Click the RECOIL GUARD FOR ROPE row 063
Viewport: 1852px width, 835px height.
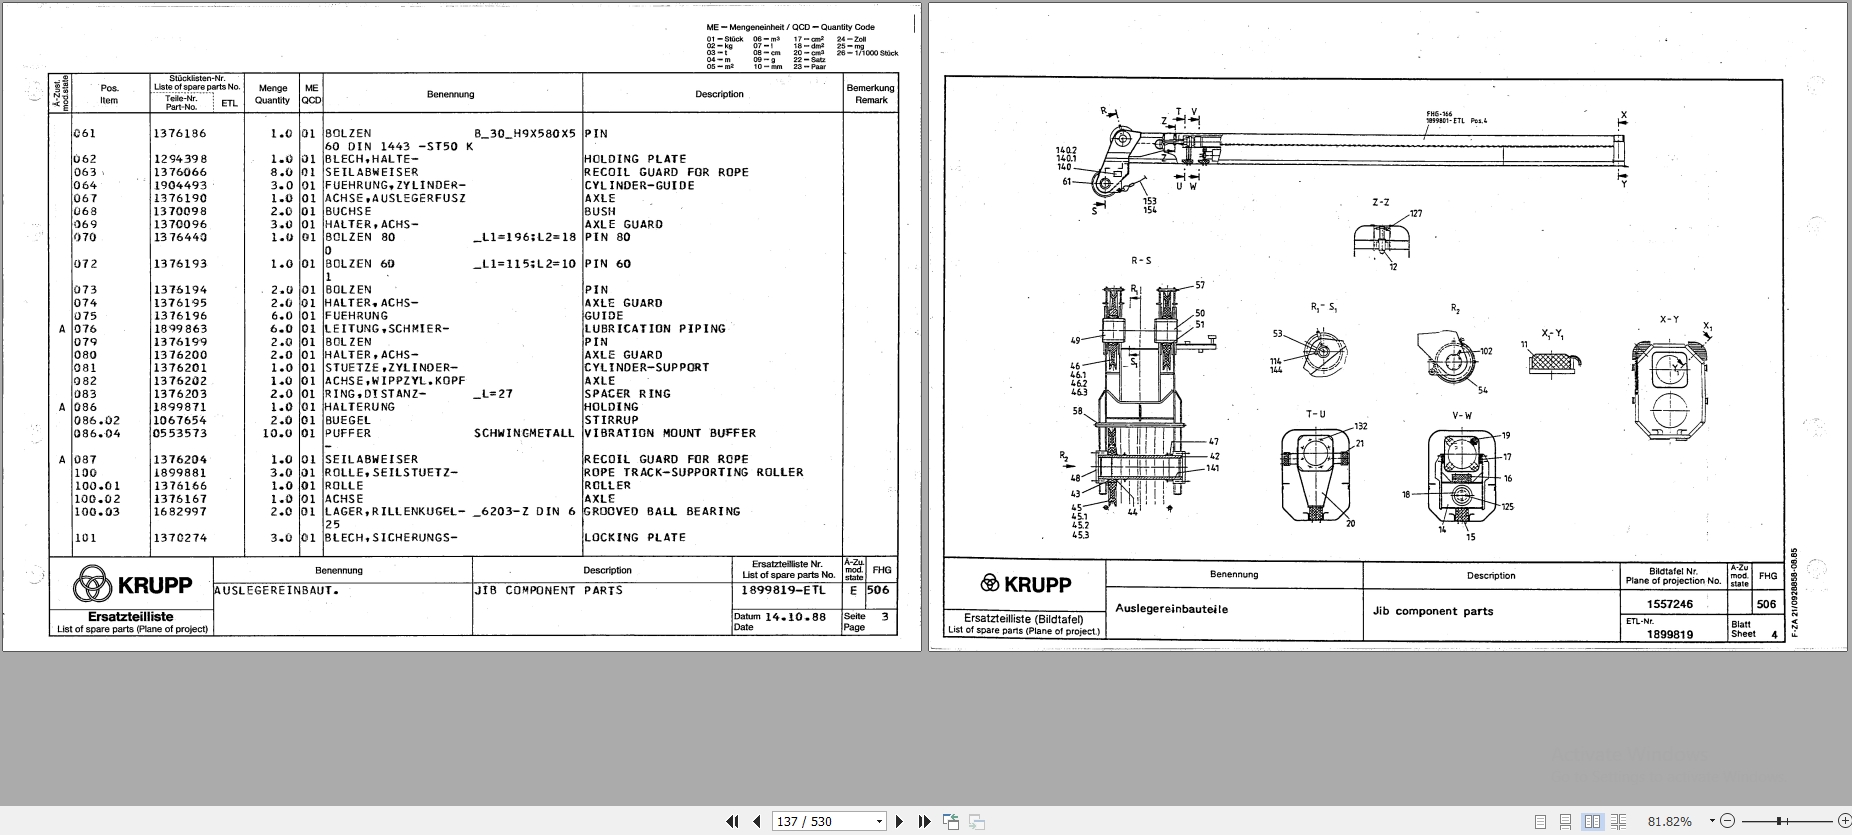(666, 172)
